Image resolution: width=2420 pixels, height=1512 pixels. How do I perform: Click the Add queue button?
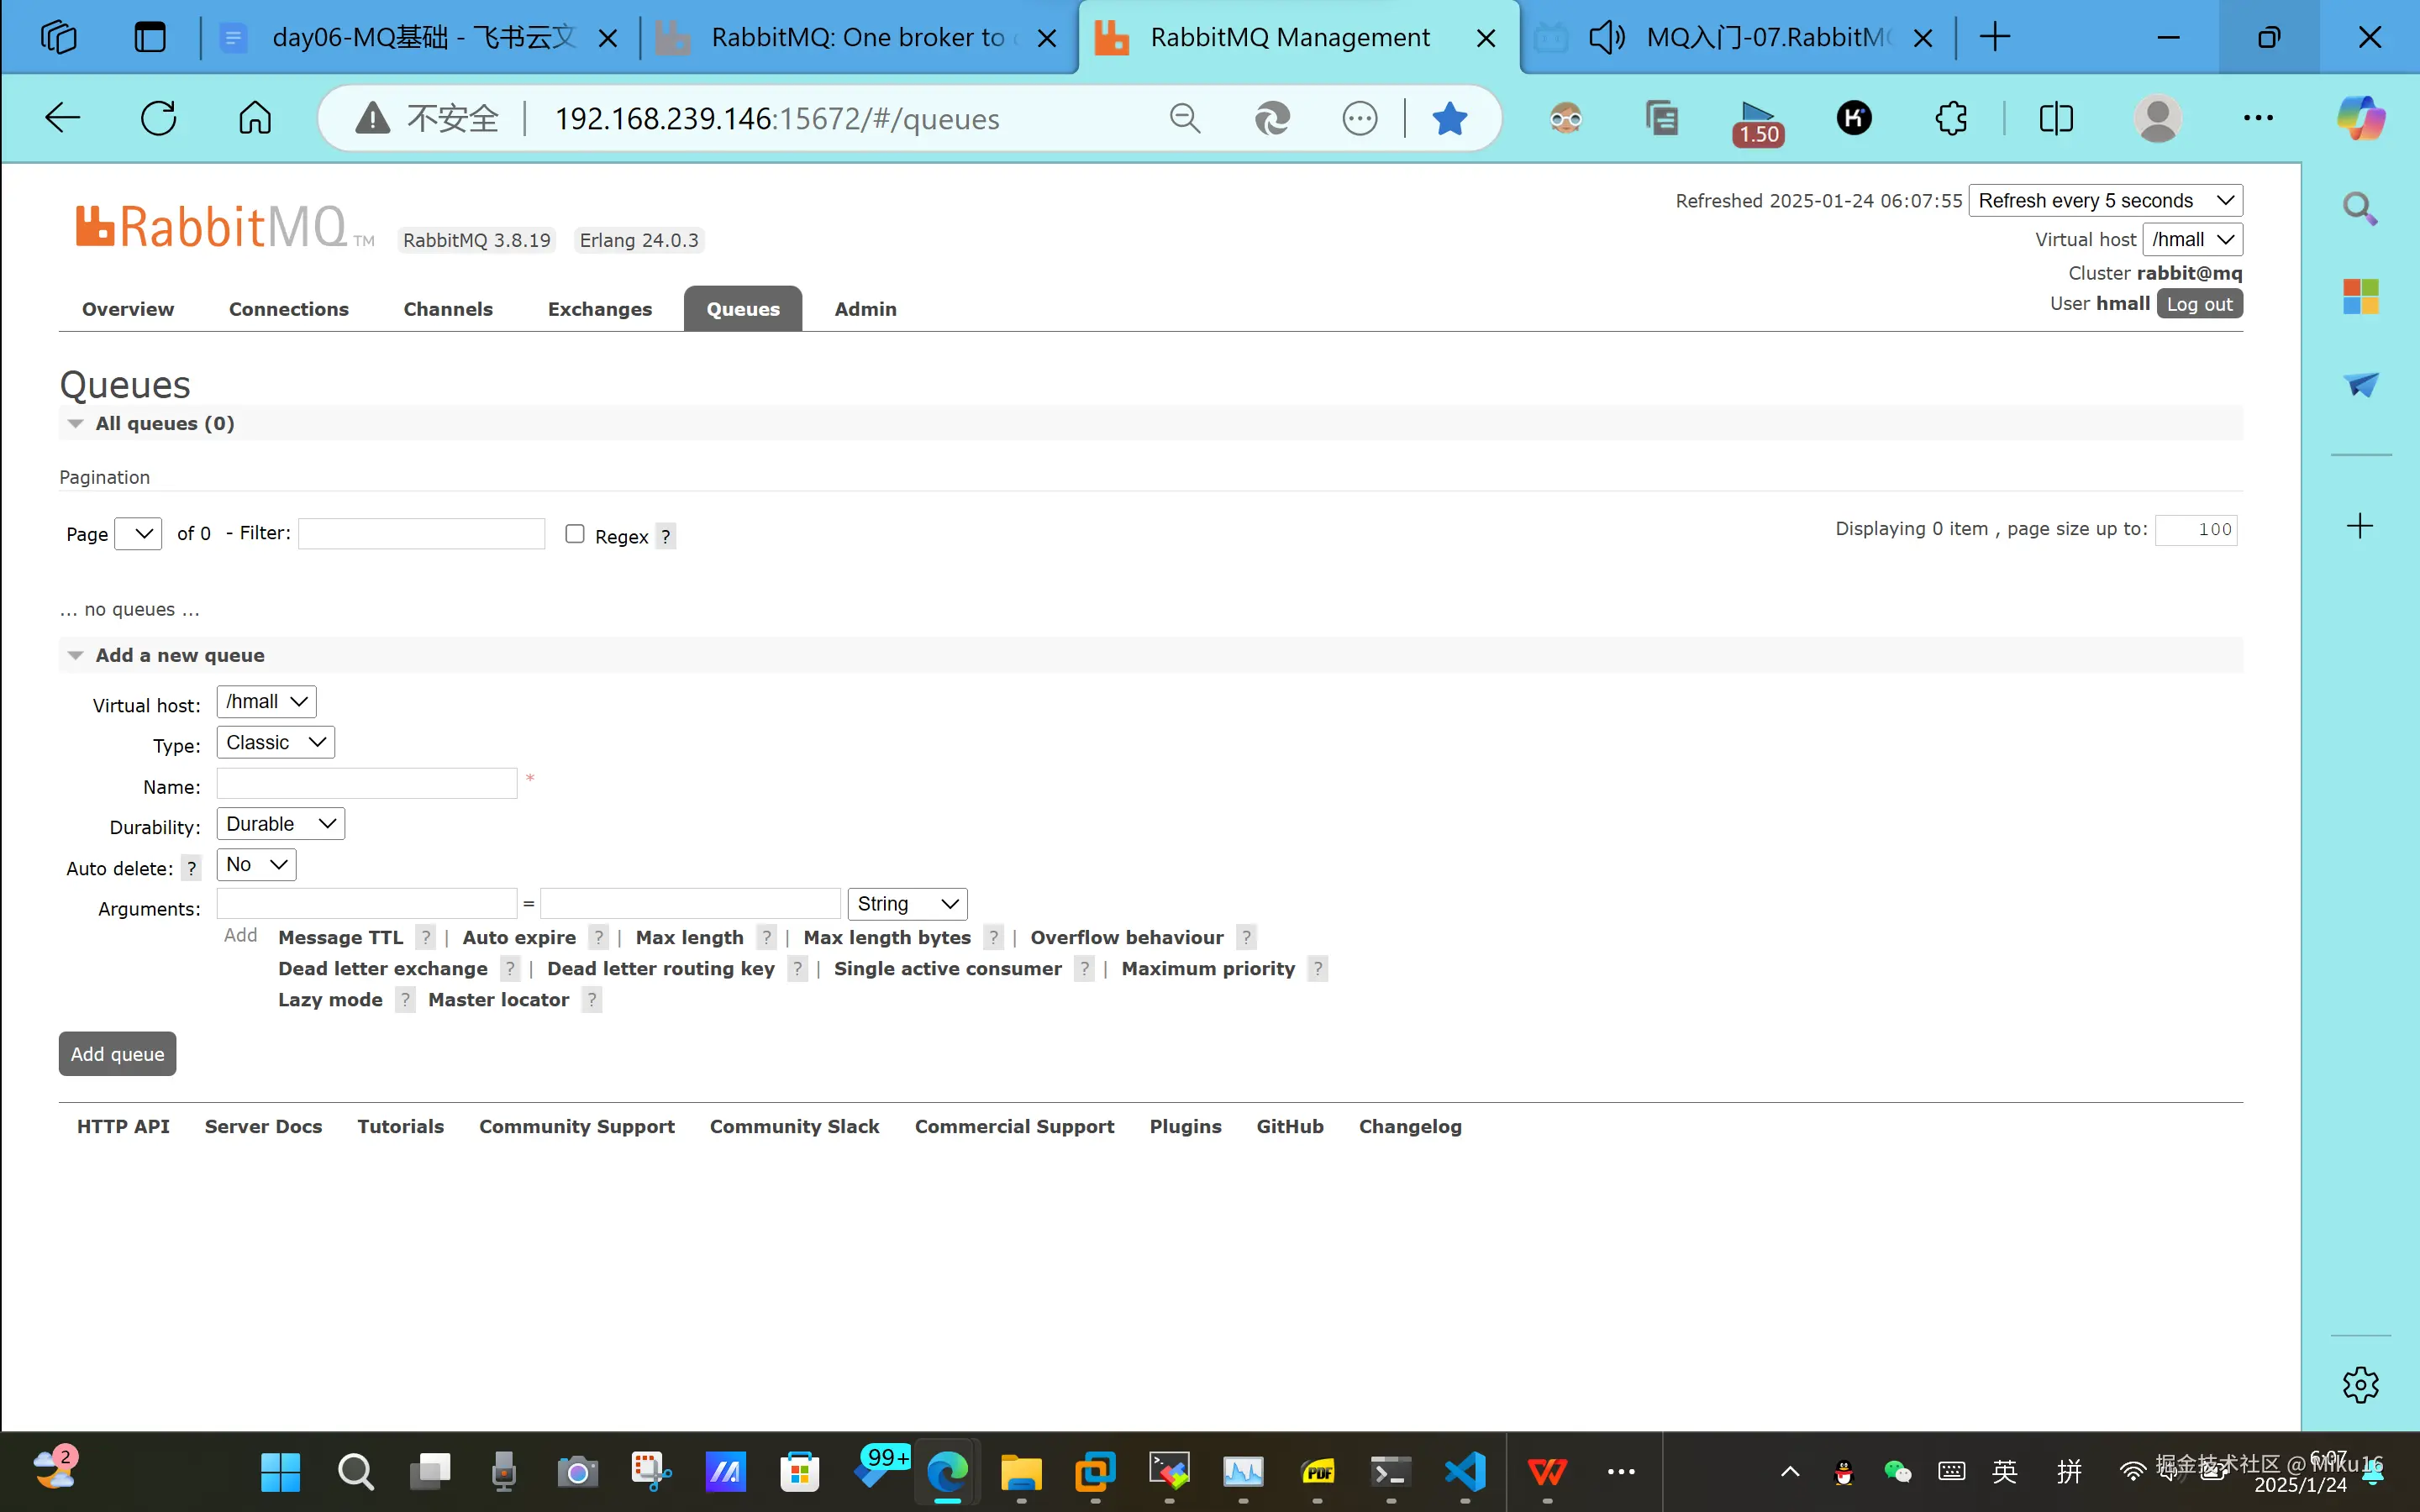click(x=117, y=1054)
